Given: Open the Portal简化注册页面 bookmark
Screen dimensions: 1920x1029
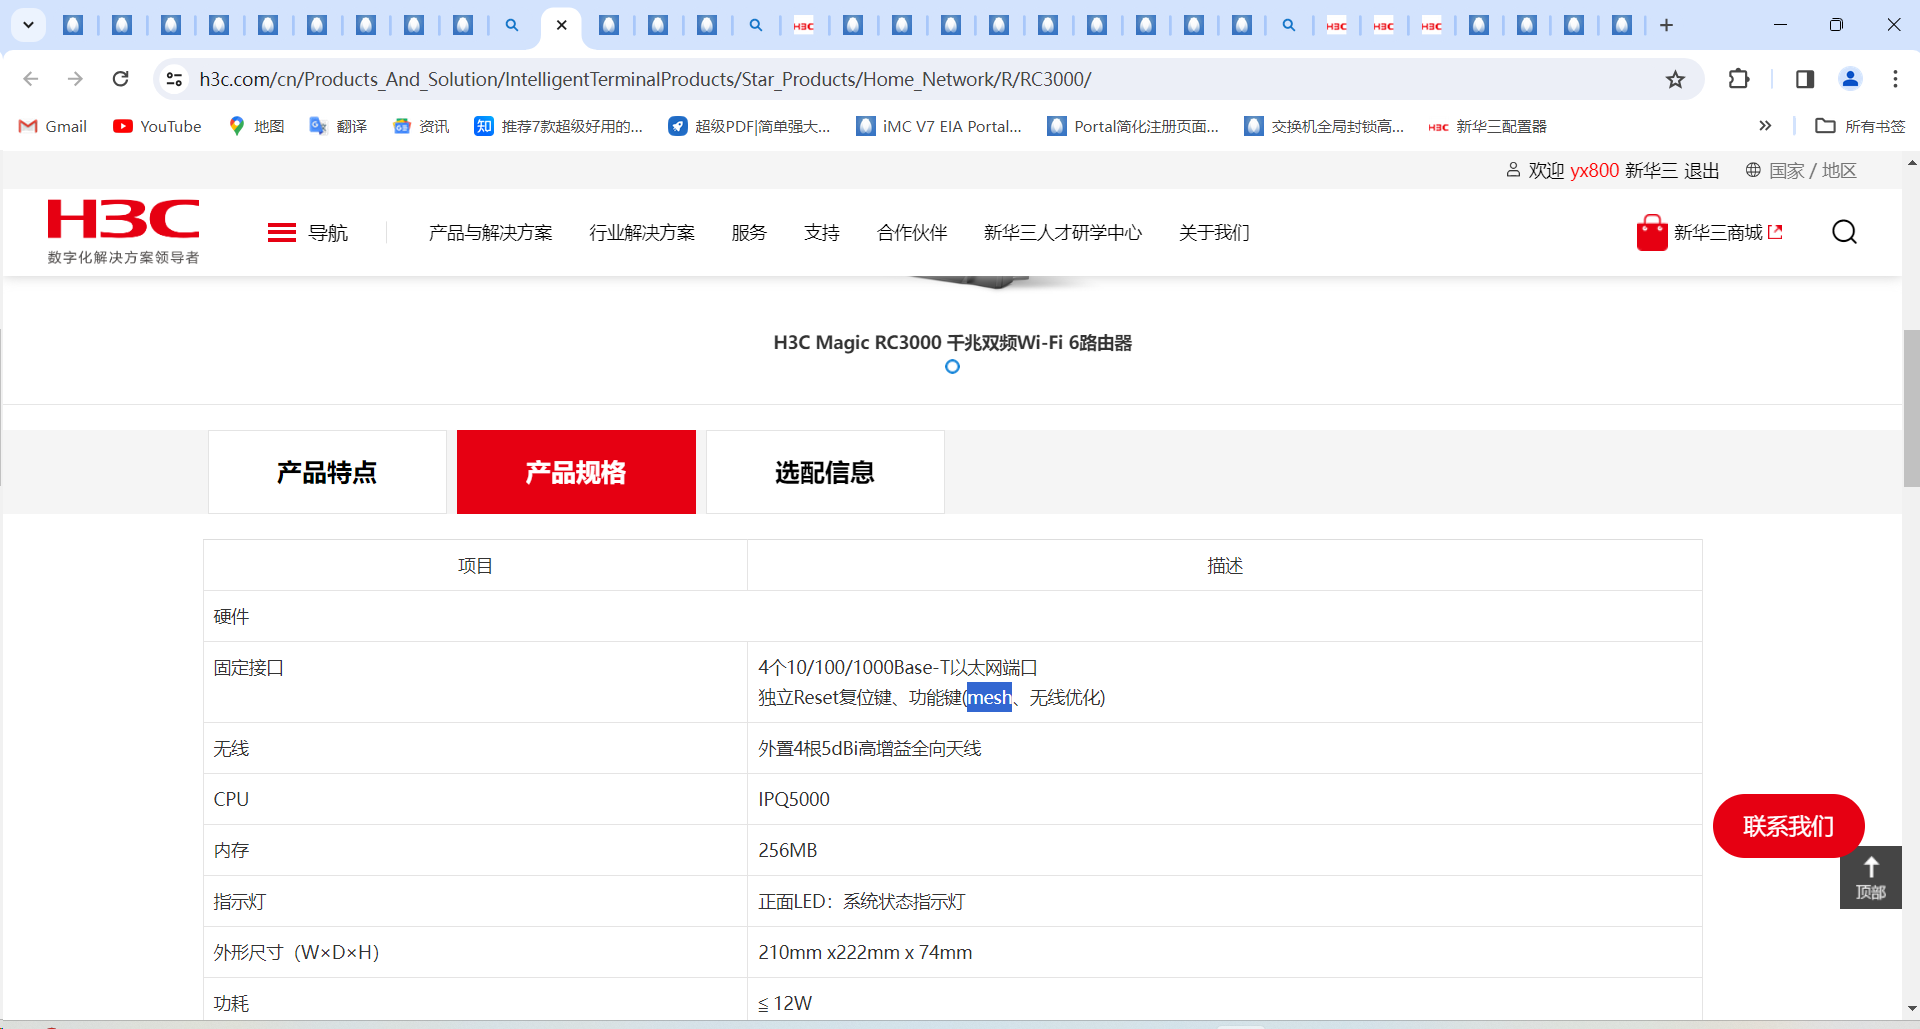Looking at the screenshot, I should [1133, 126].
